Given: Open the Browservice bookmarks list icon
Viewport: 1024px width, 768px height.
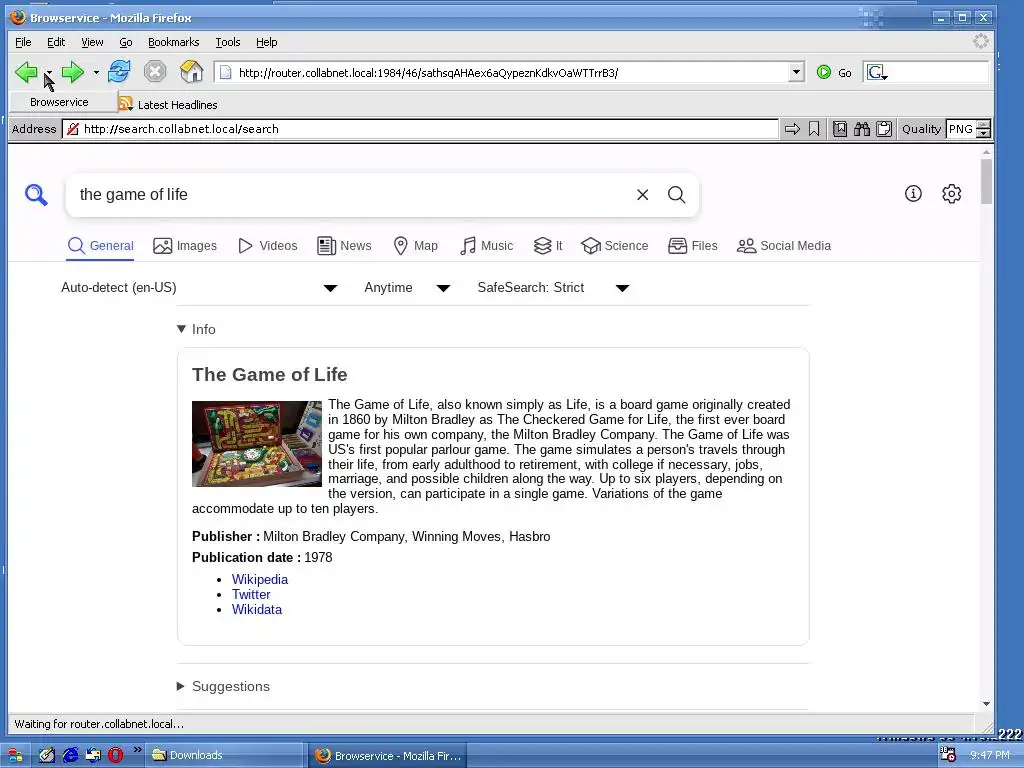Looking at the screenshot, I should [840, 129].
